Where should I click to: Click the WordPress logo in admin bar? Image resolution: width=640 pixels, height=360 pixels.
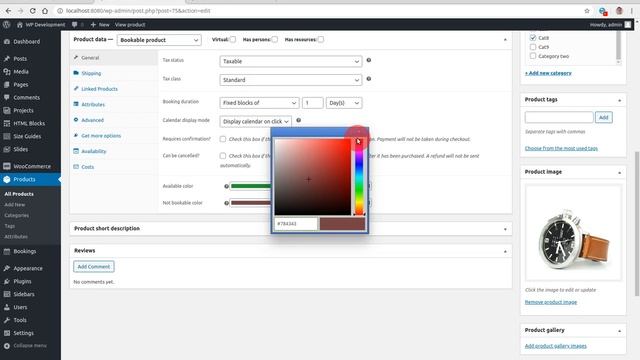pos(6,24)
